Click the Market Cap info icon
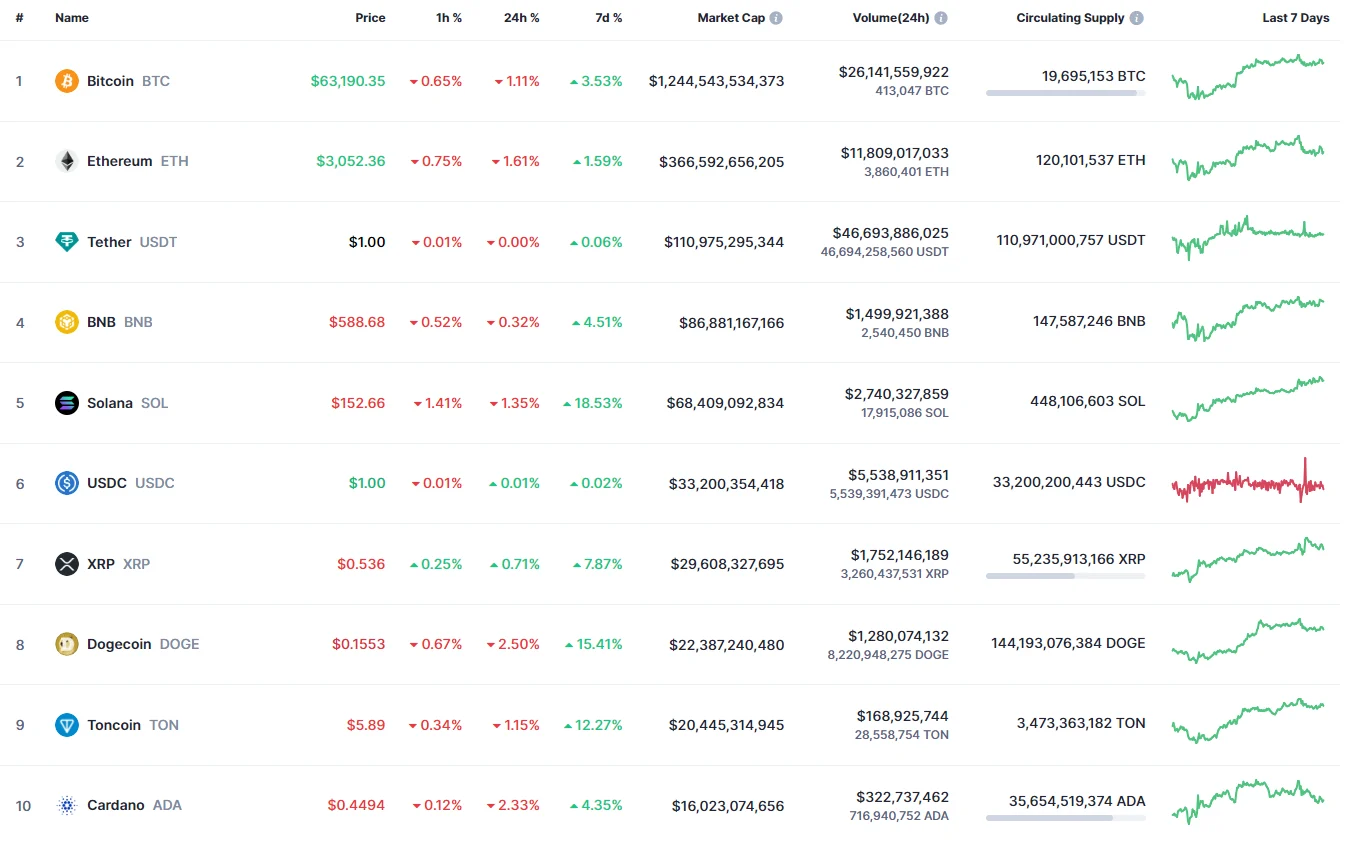Viewport: 1347px width, 843px height. pos(777,18)
